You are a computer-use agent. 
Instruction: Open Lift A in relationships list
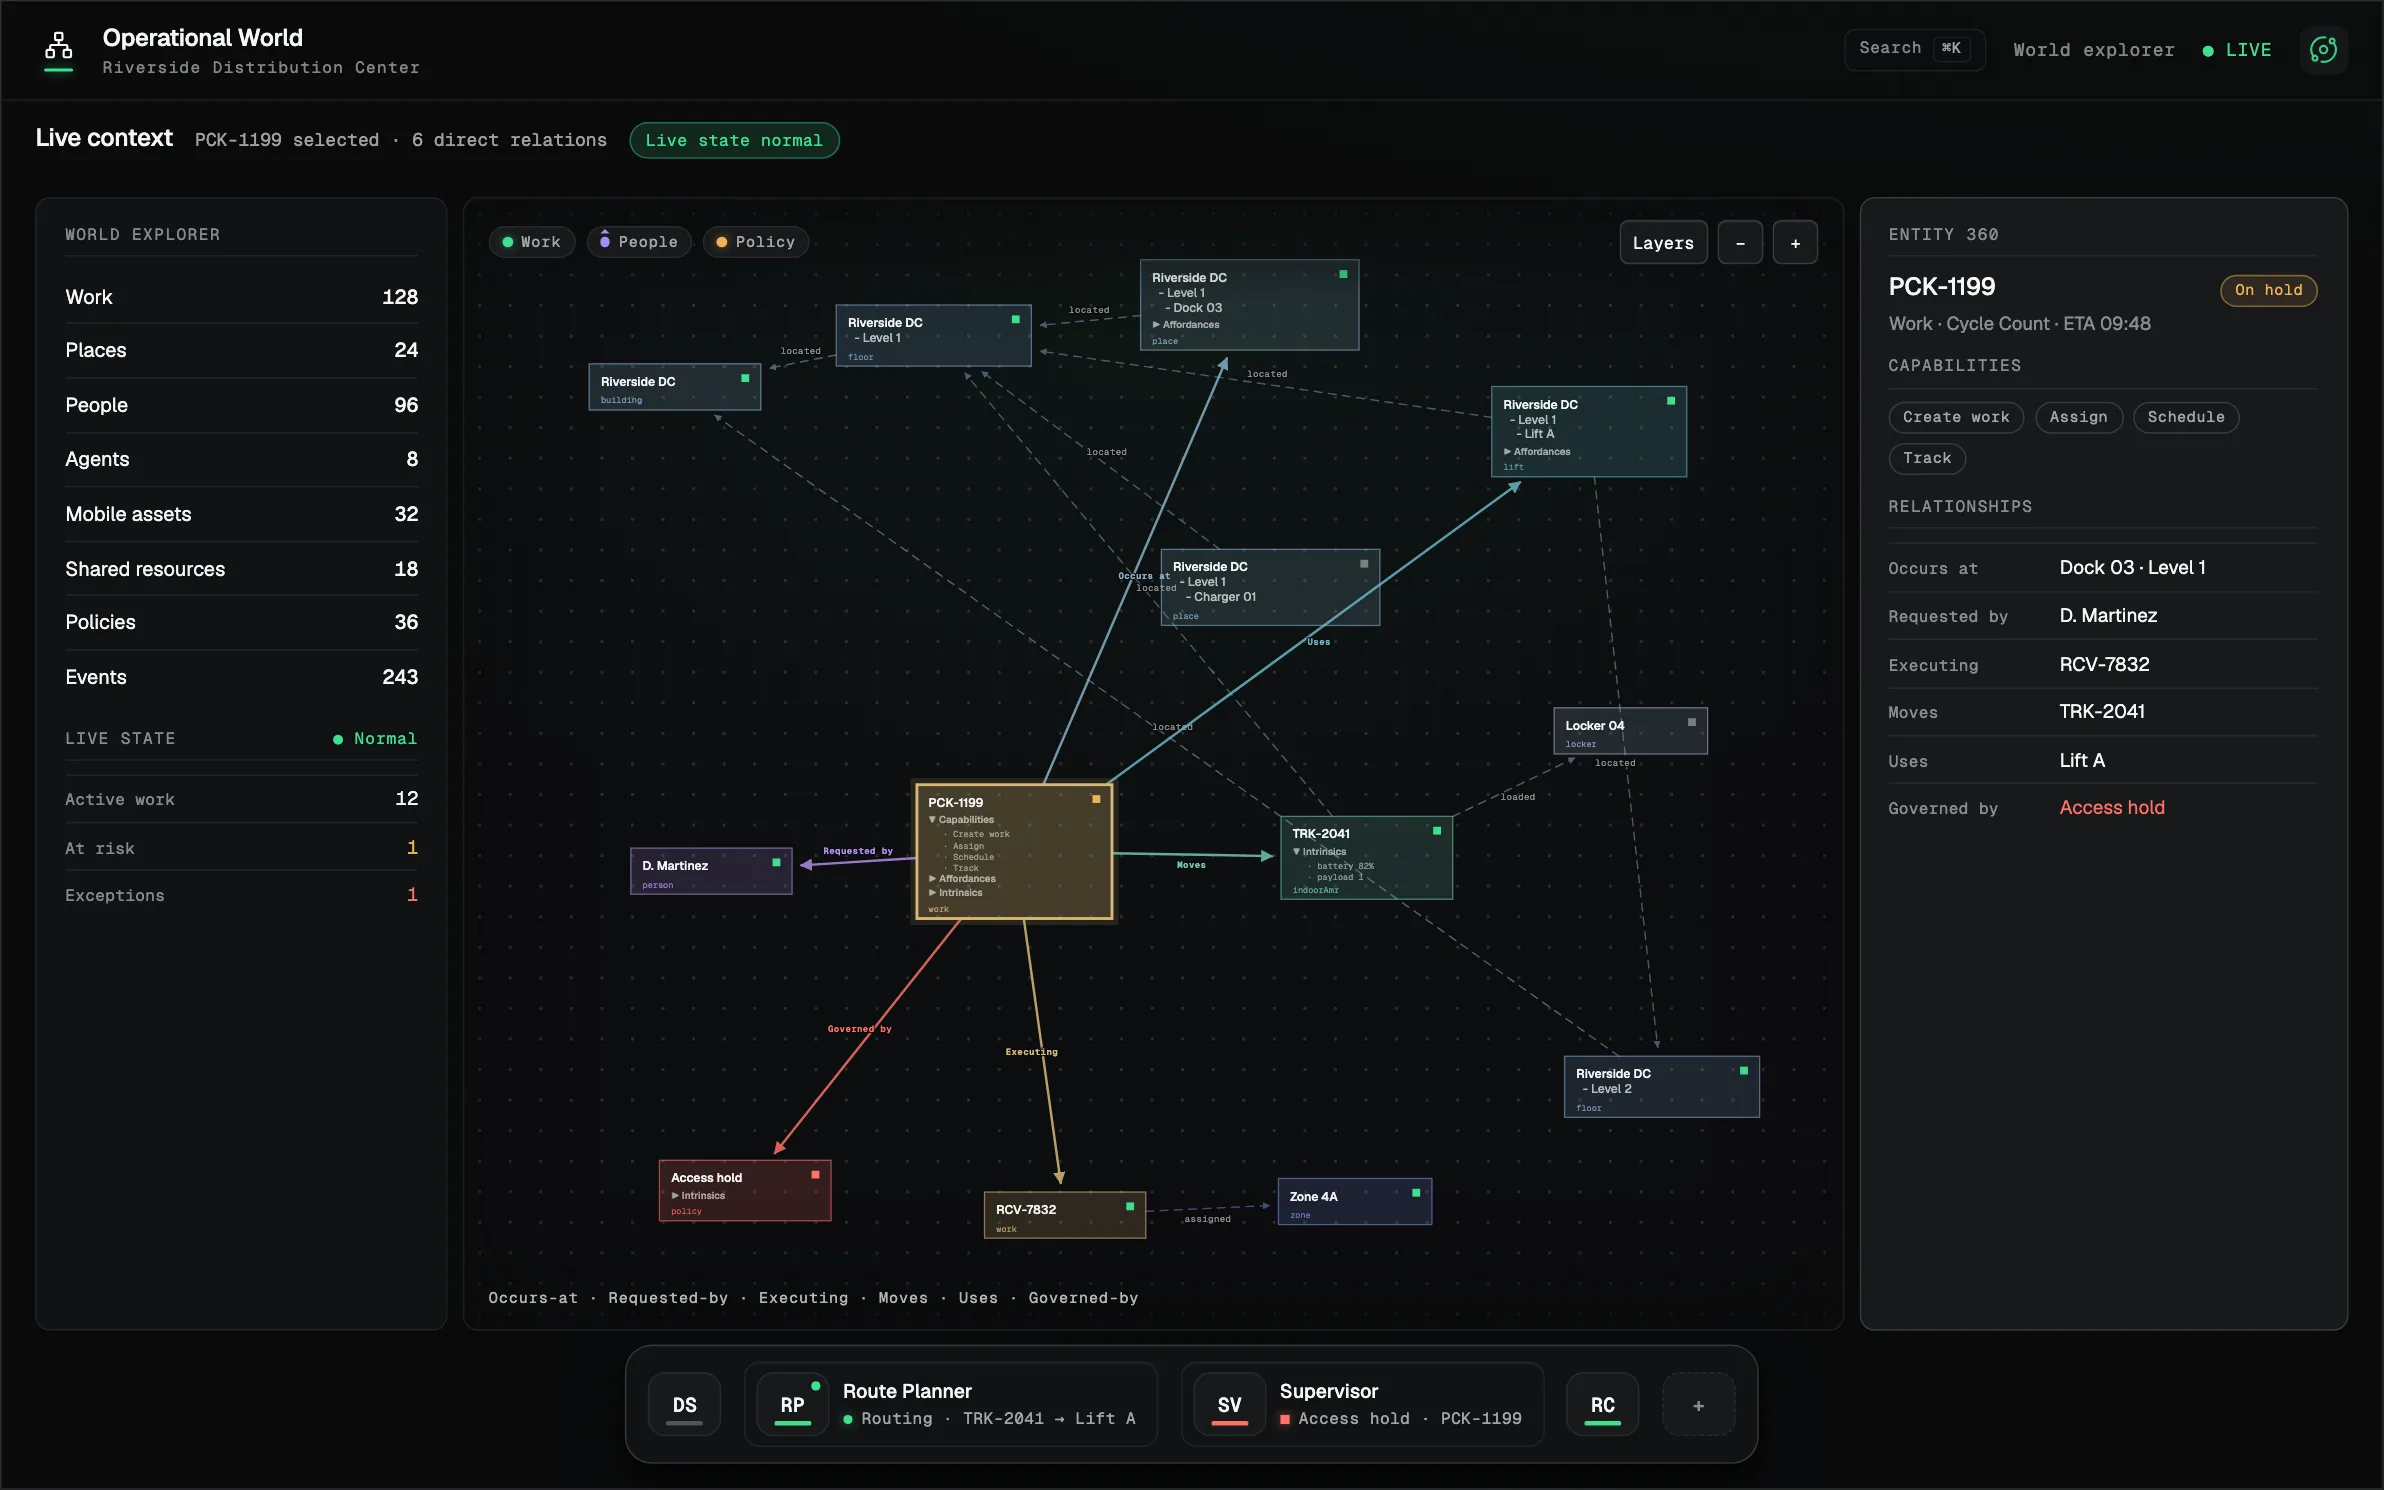point(2082,760)
